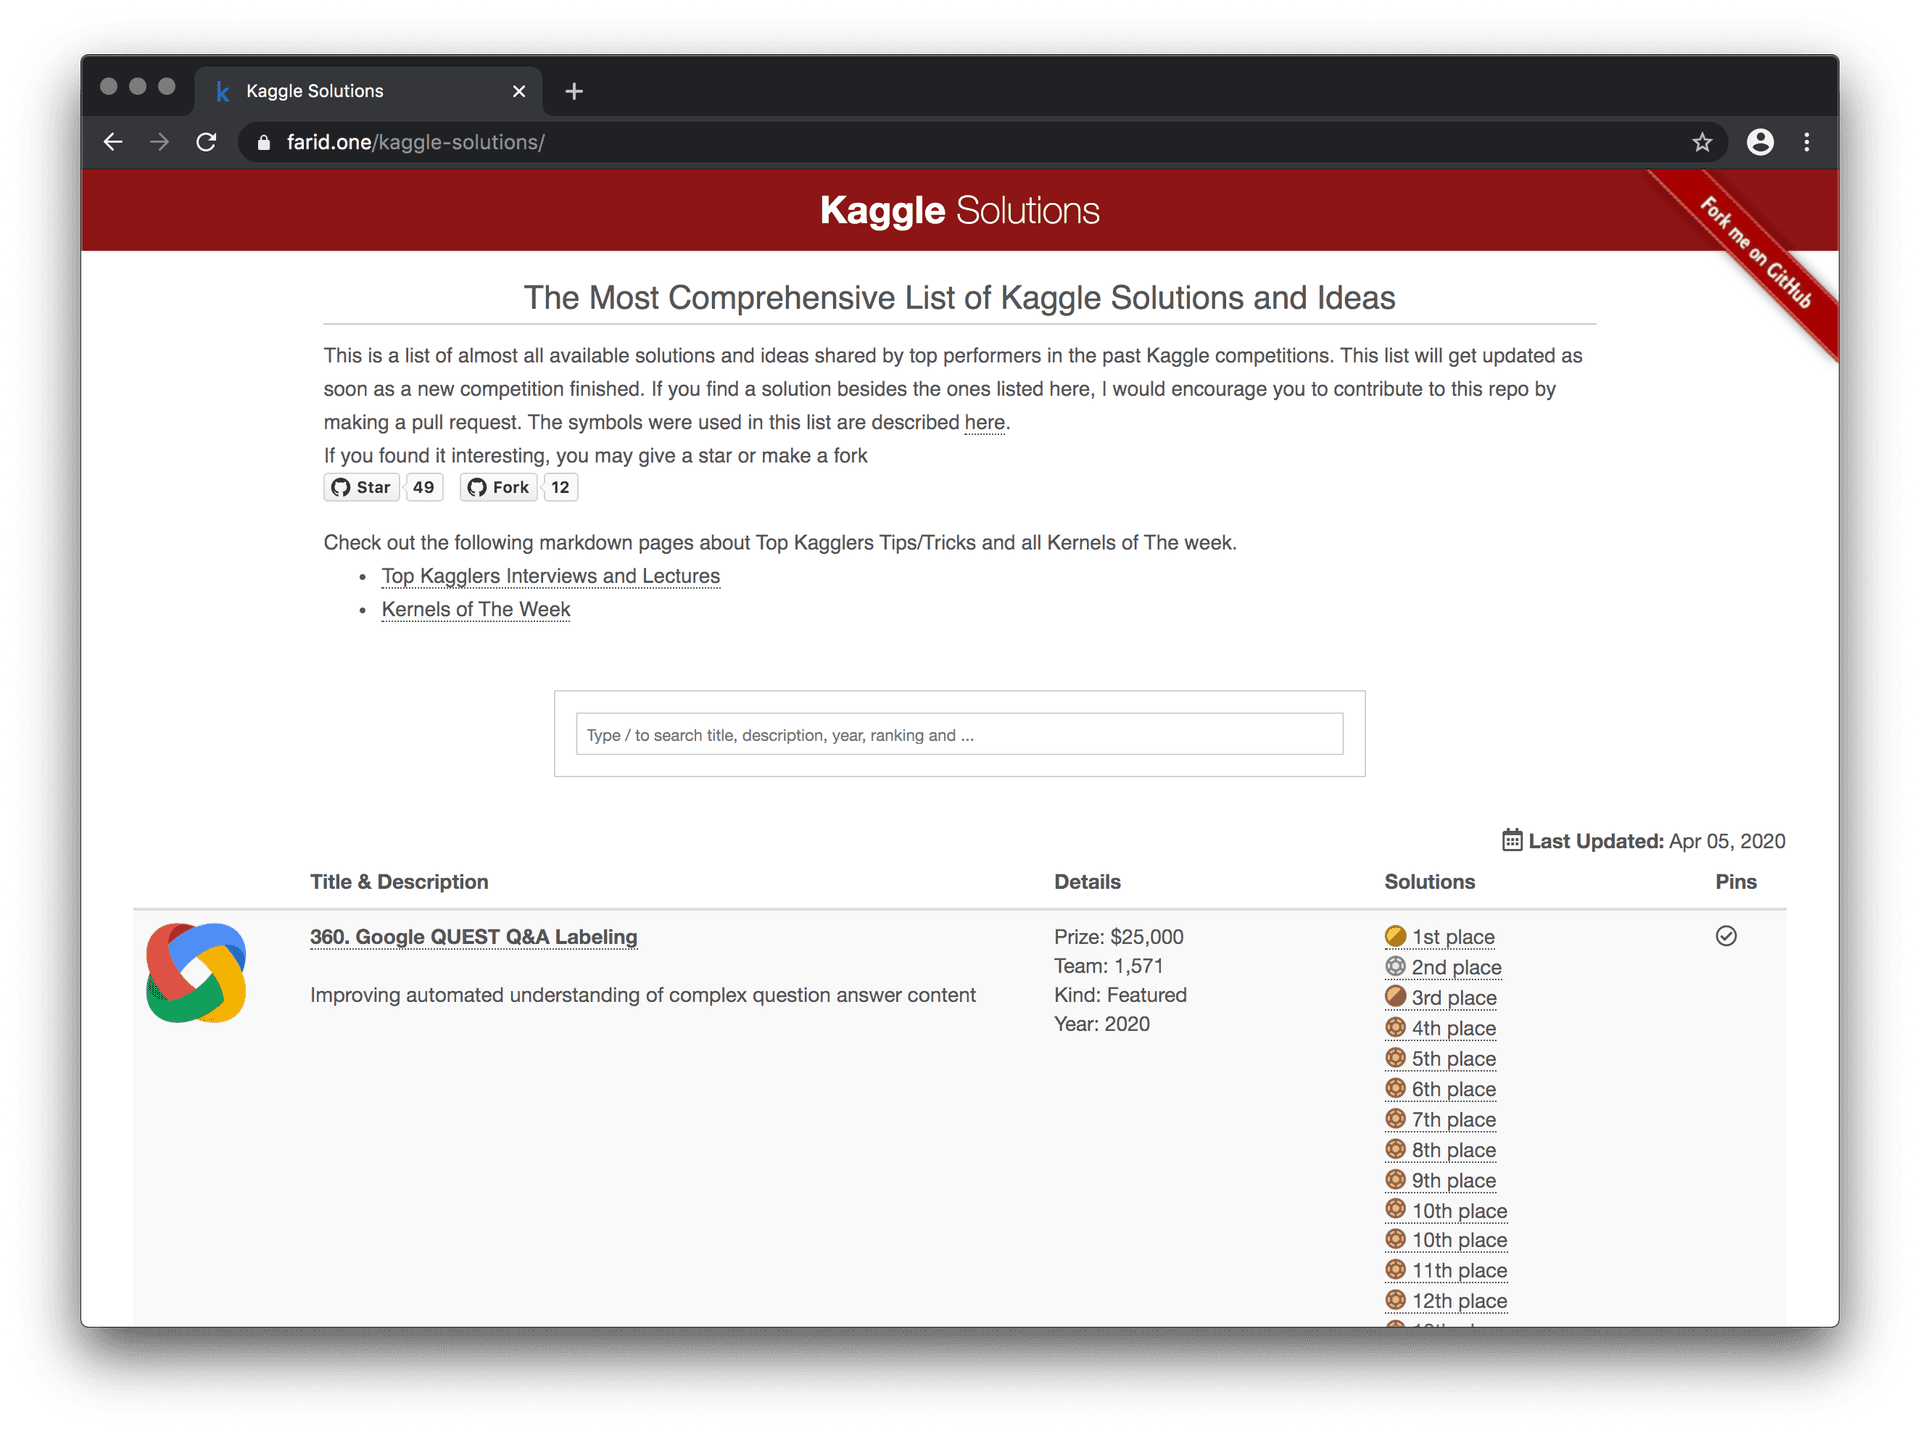The height and width of the screenshot is (1434, 1920).
Task: Open the Chrome profile avatar icon
Action: tap(1760, 142)
